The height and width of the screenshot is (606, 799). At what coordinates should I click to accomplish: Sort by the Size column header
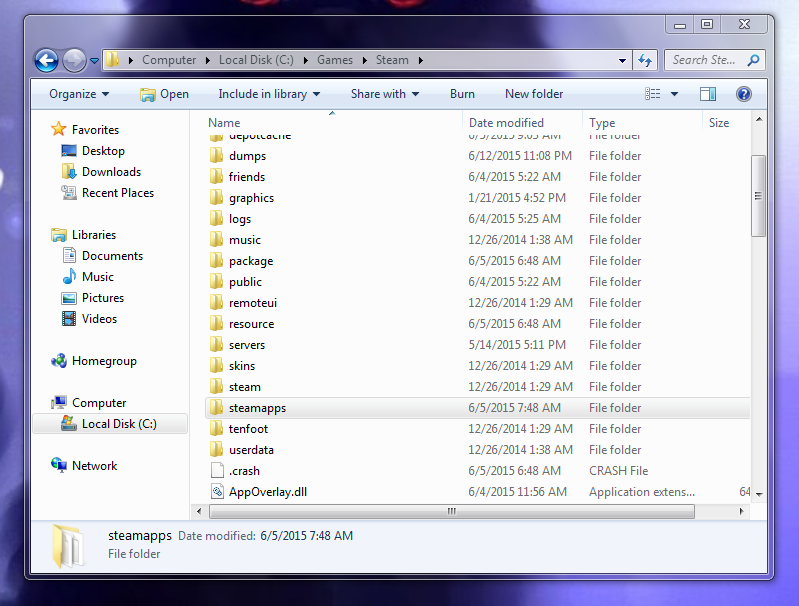click(719, 123)
